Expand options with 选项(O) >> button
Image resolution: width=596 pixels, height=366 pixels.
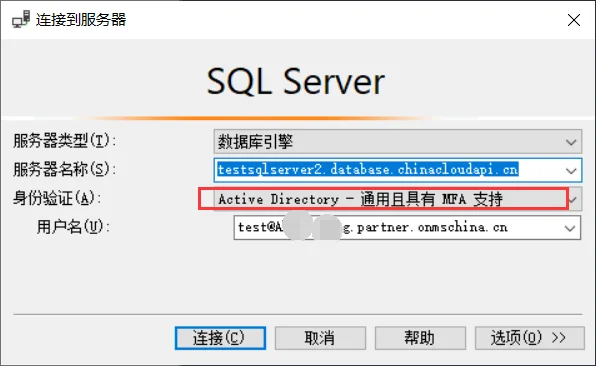coord(529,338)
